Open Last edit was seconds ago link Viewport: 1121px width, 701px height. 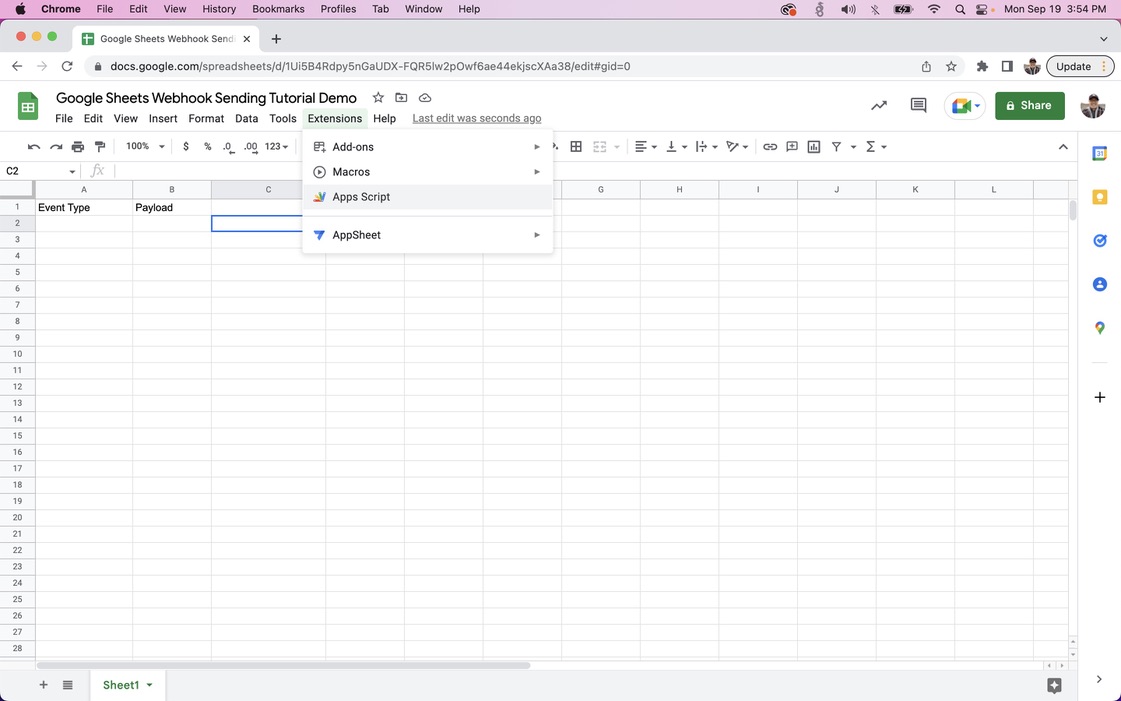click(477, 119)
